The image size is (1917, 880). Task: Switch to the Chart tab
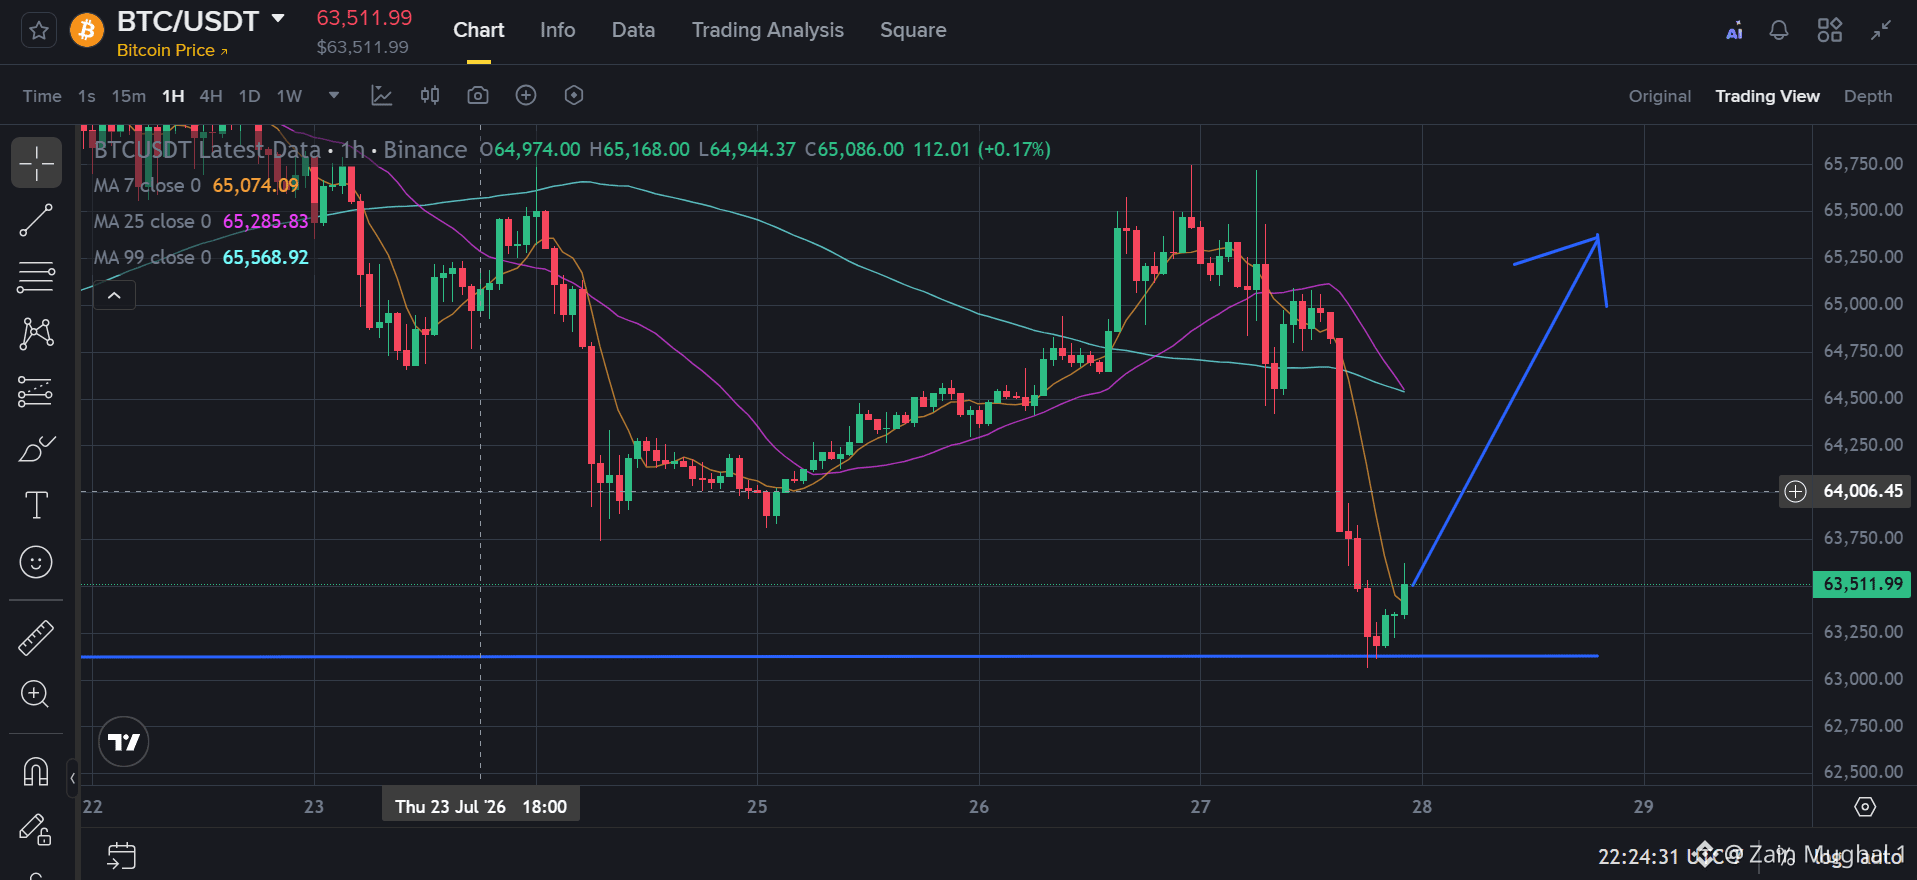click(x=478, y=30)
